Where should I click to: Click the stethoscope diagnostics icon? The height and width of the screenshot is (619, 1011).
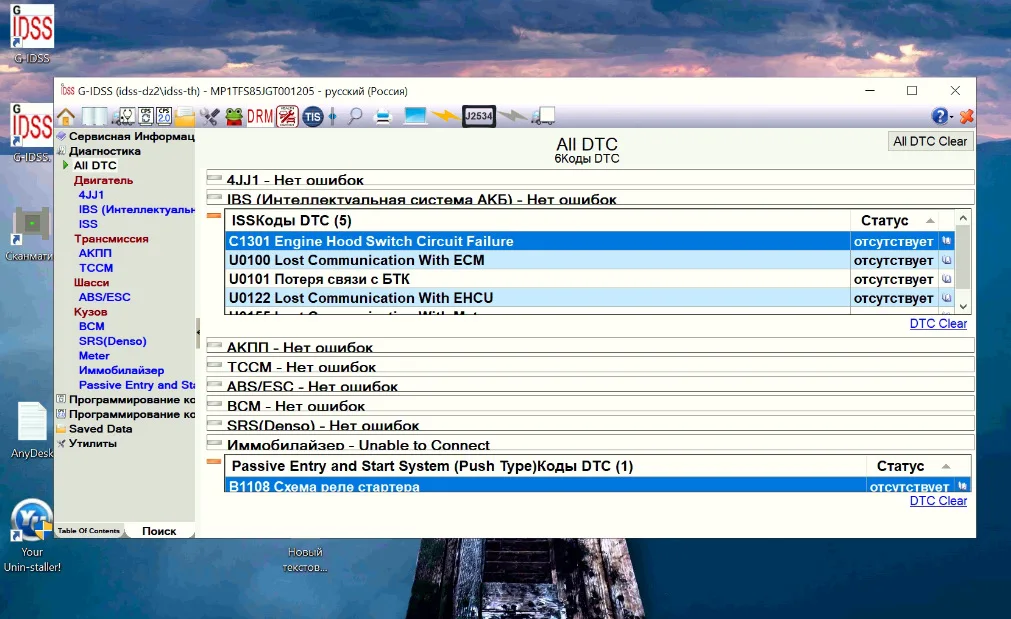(124, 117)
